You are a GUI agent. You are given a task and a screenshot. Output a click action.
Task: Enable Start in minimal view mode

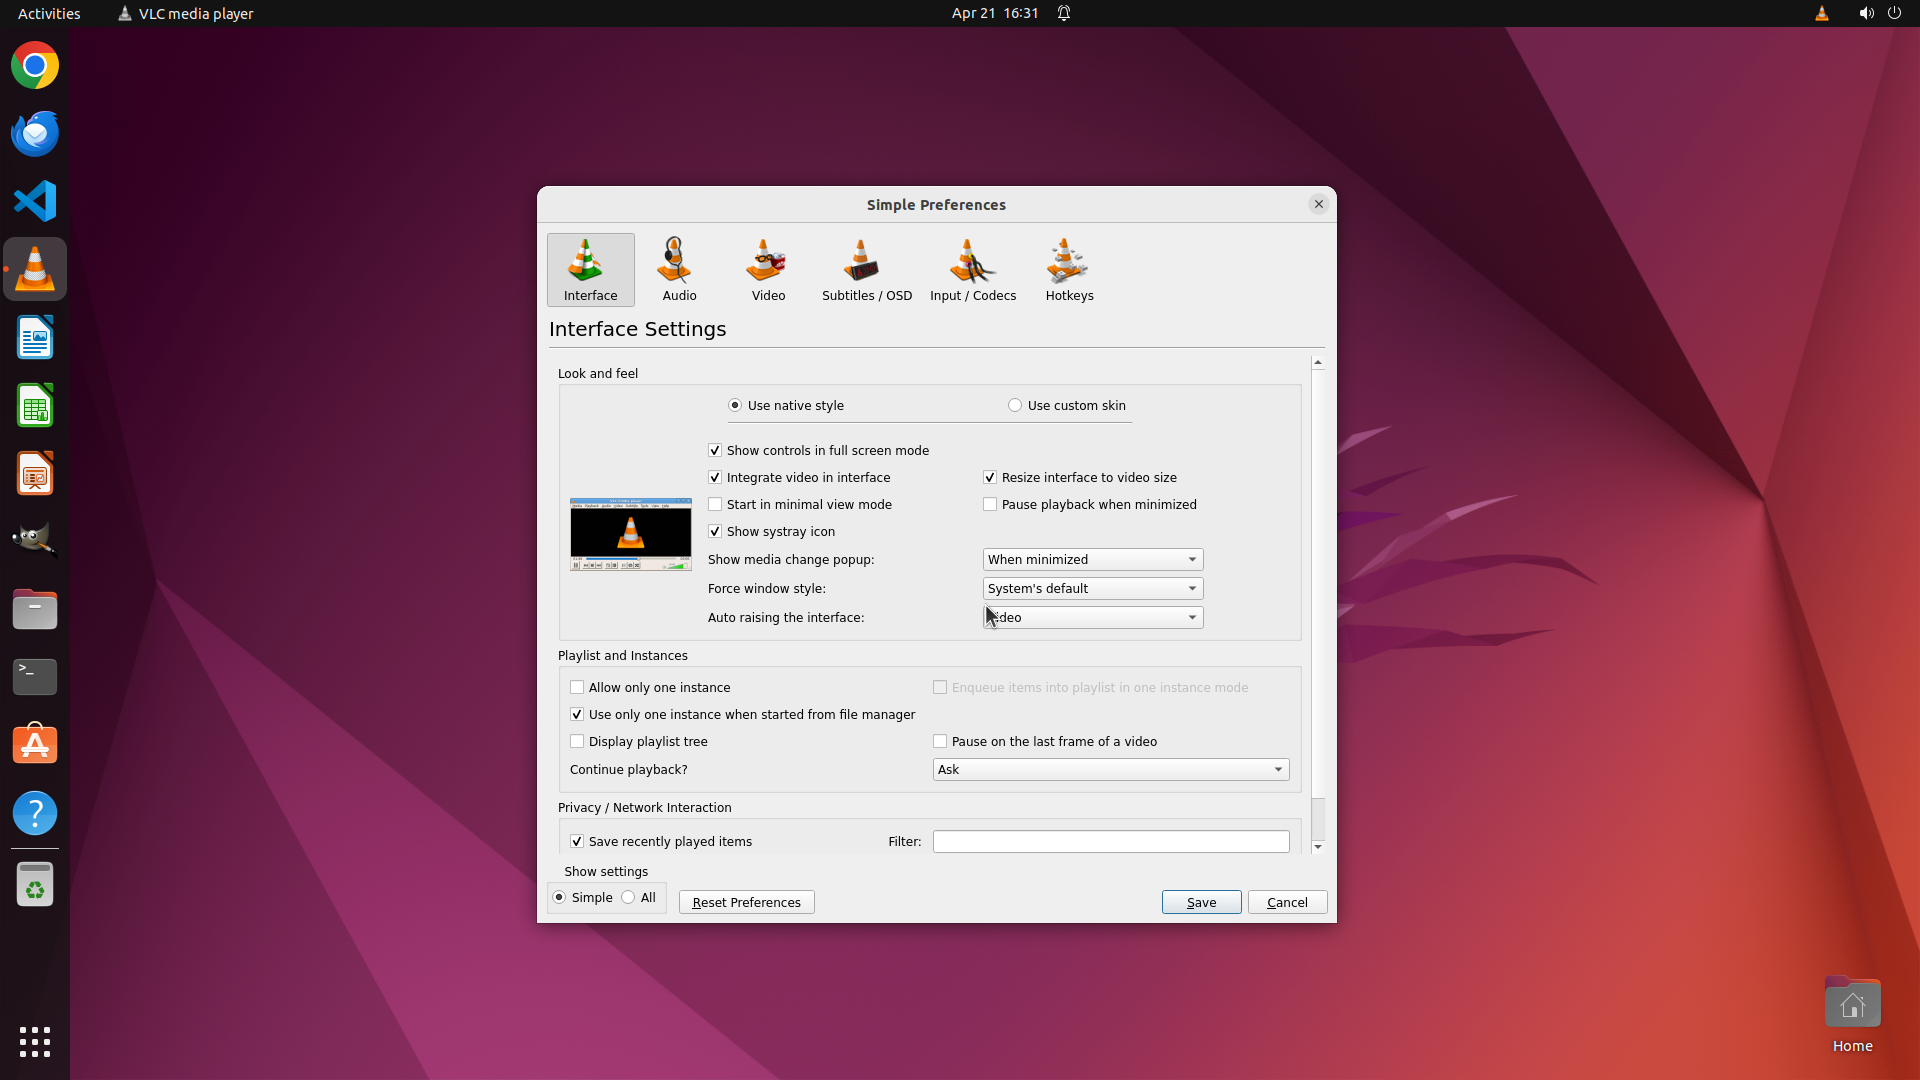pos(715,505)
